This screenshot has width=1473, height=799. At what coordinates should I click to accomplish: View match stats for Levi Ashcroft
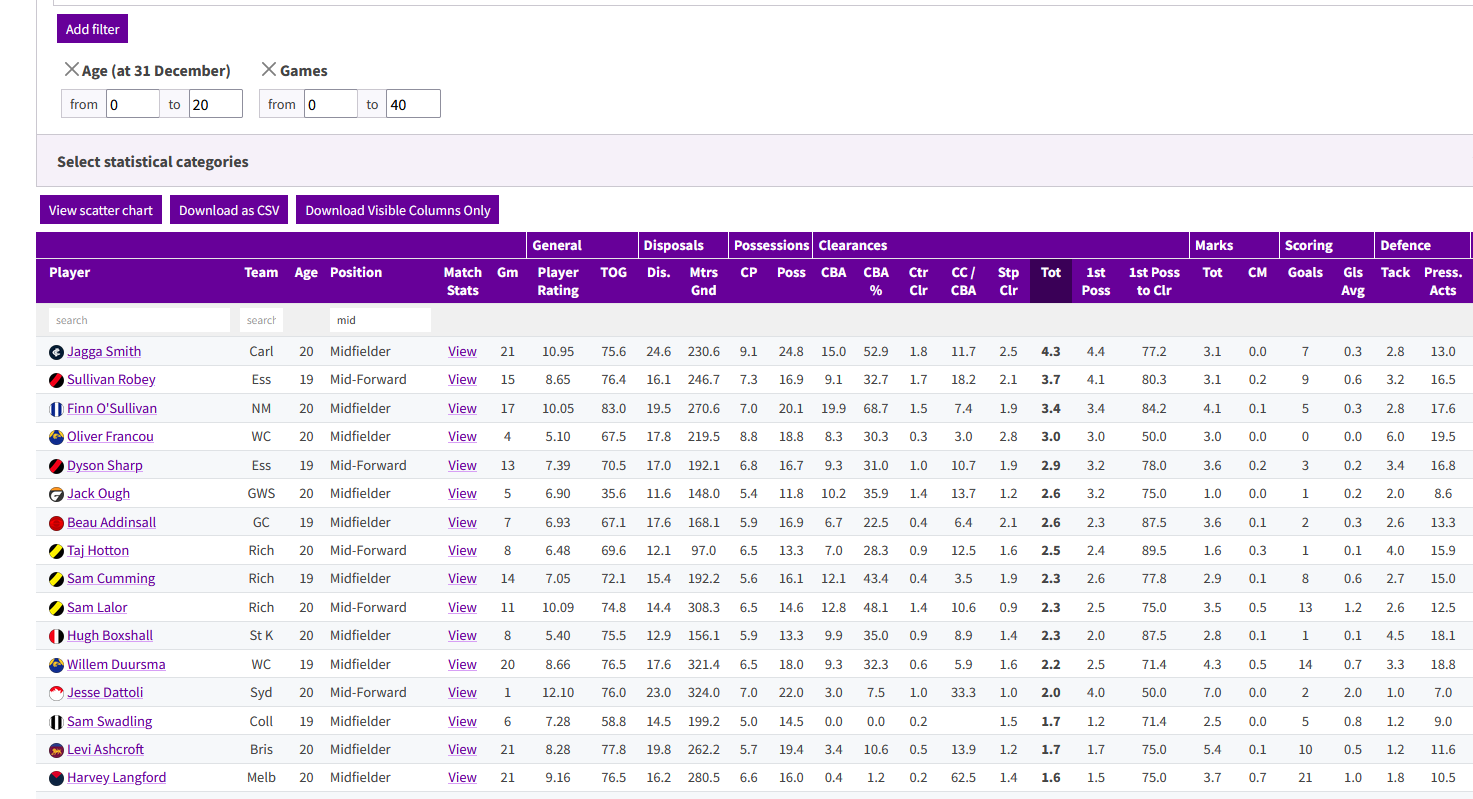click(x=462, y=750)
